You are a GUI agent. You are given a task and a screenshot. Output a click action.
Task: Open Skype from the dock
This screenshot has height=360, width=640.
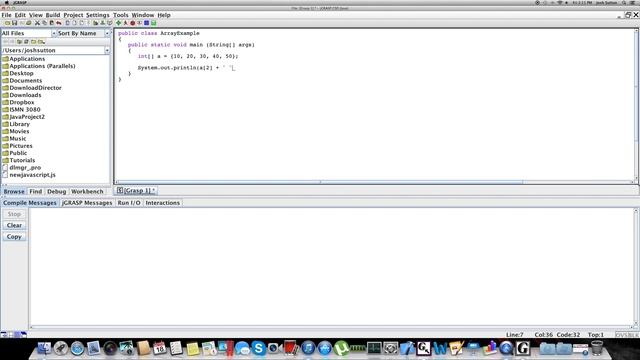[258, 348]
